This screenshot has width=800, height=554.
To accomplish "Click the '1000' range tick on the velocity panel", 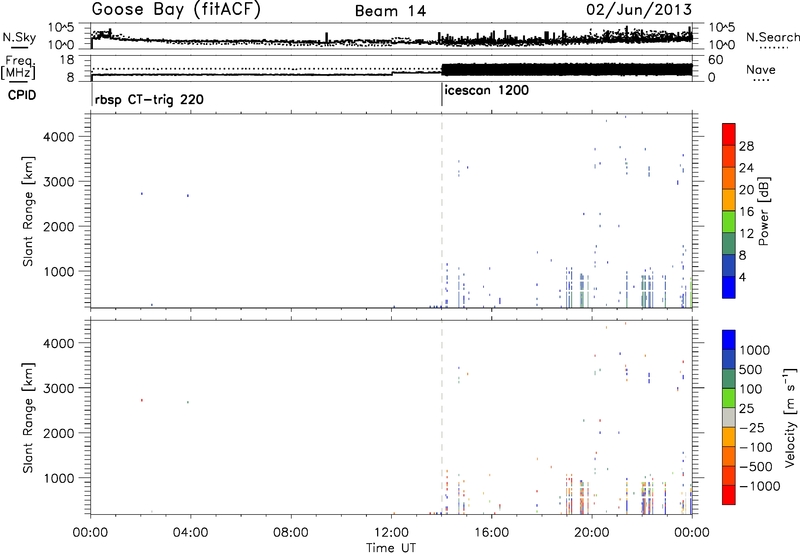I will pos(61,478).
